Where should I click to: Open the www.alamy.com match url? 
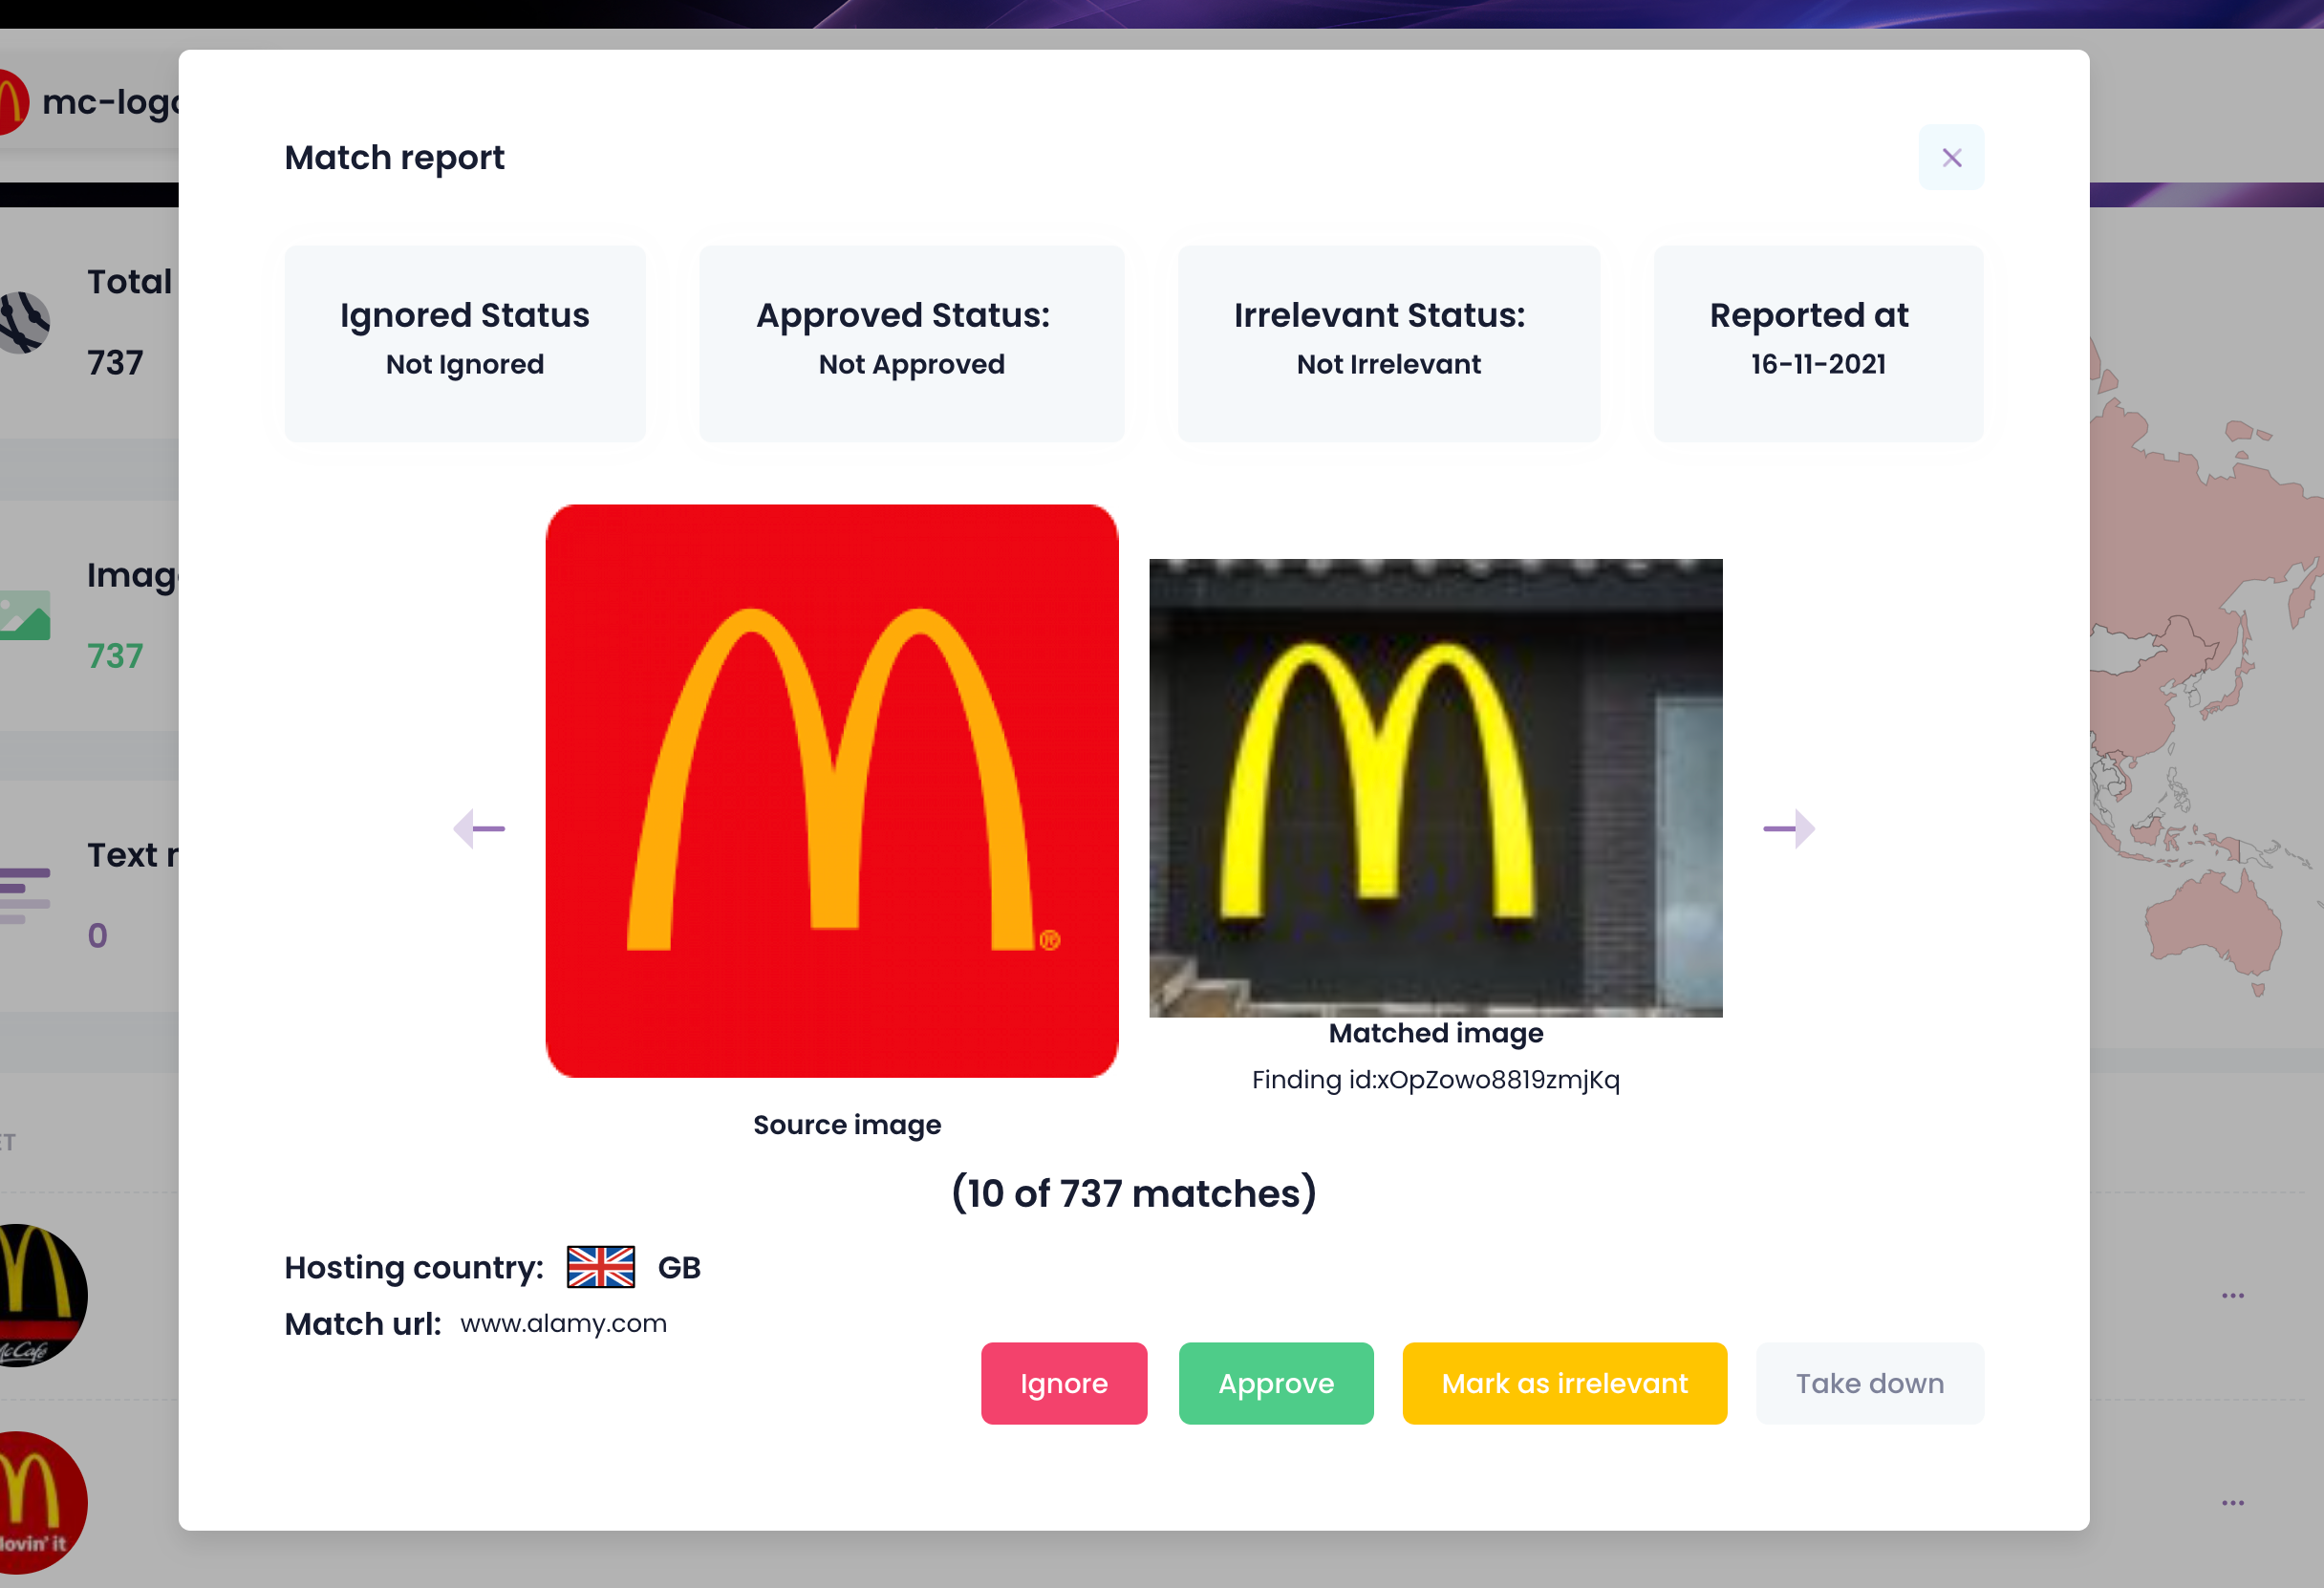click(x=563, y=1323)
